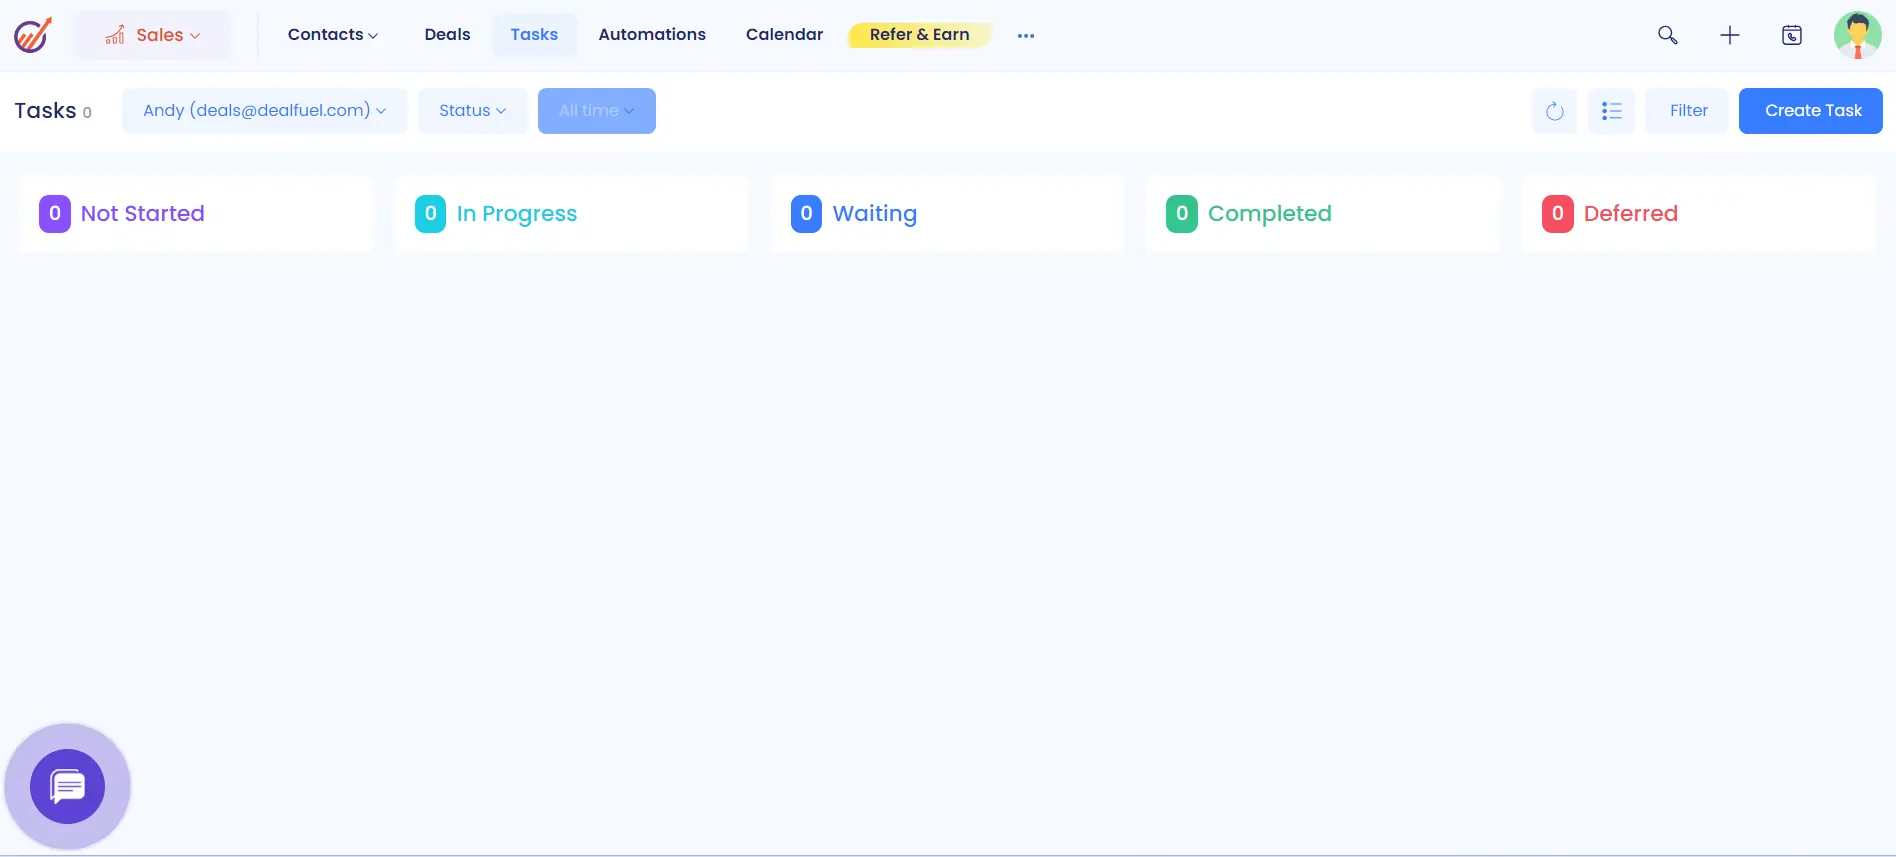Open the All time date dropdown
1896x857 pixels.
596,111
